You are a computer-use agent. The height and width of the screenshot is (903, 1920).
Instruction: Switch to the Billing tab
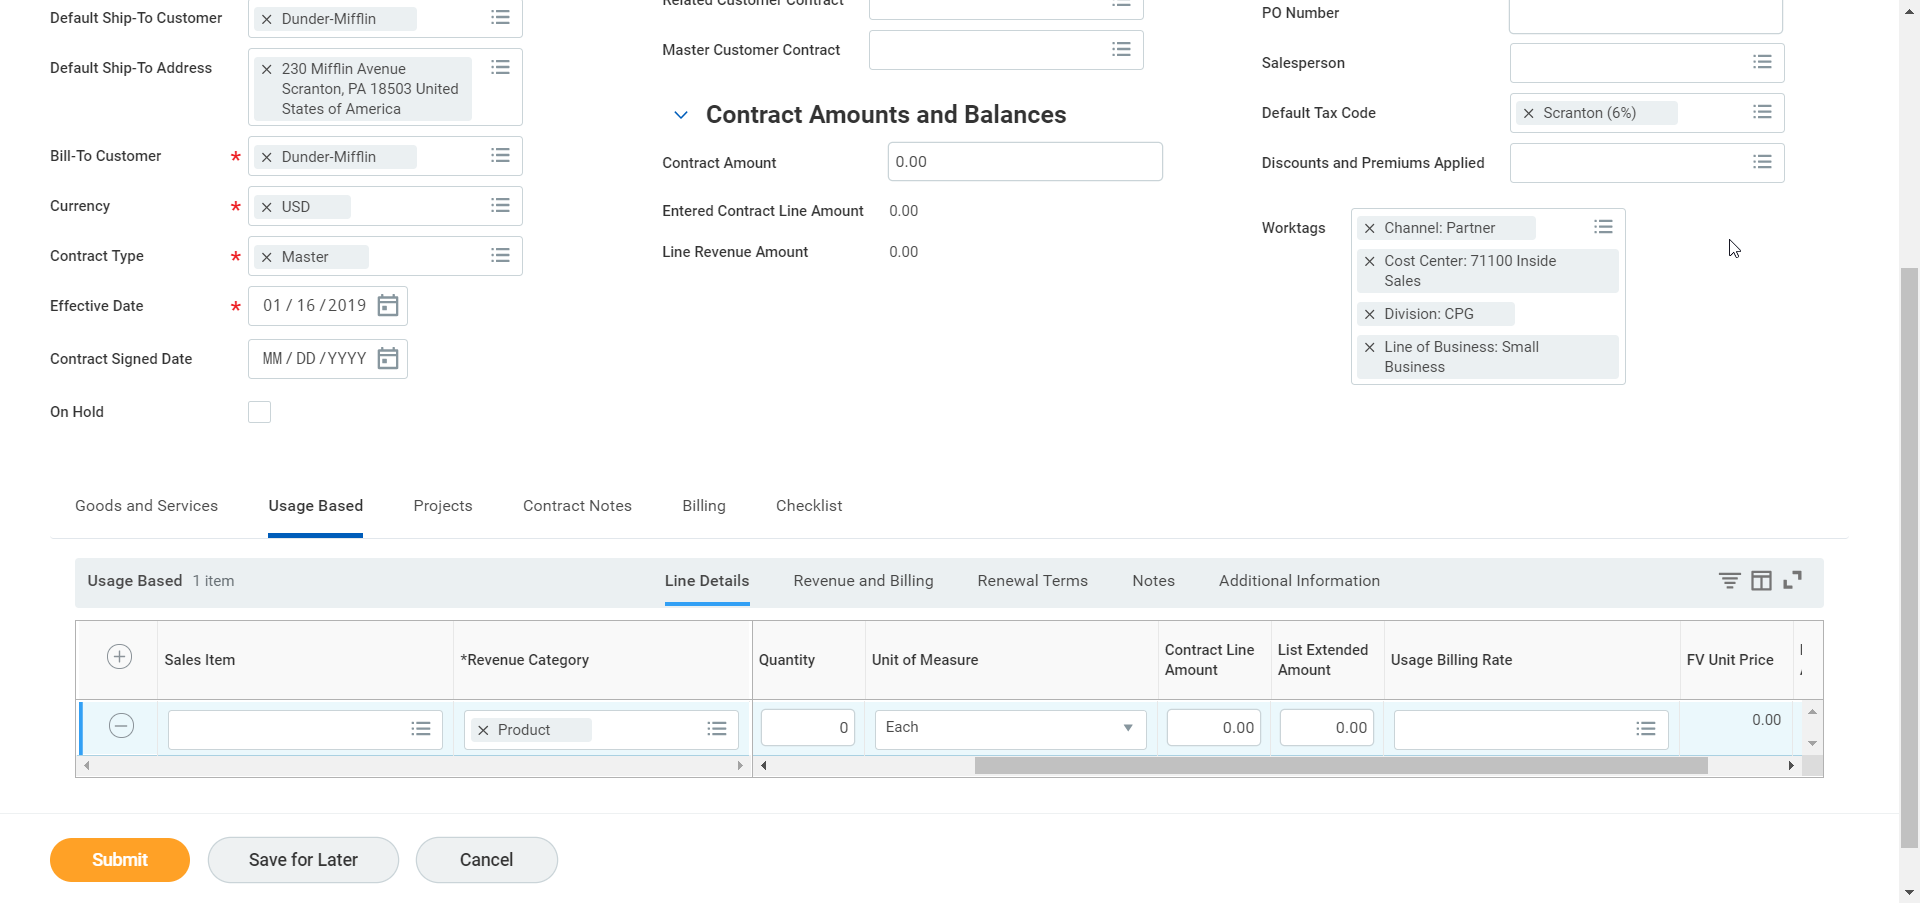coord(704,506)
